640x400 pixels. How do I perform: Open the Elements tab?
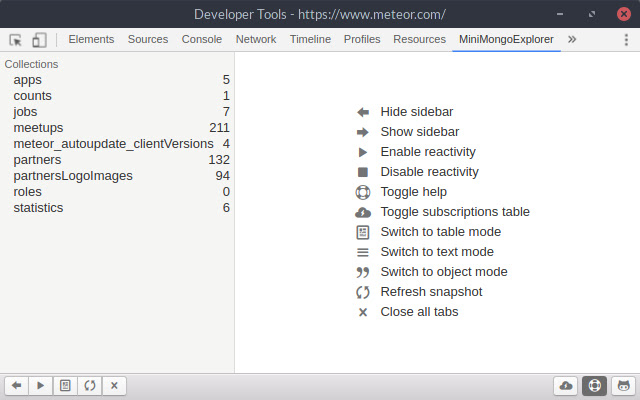pos(91,39)
